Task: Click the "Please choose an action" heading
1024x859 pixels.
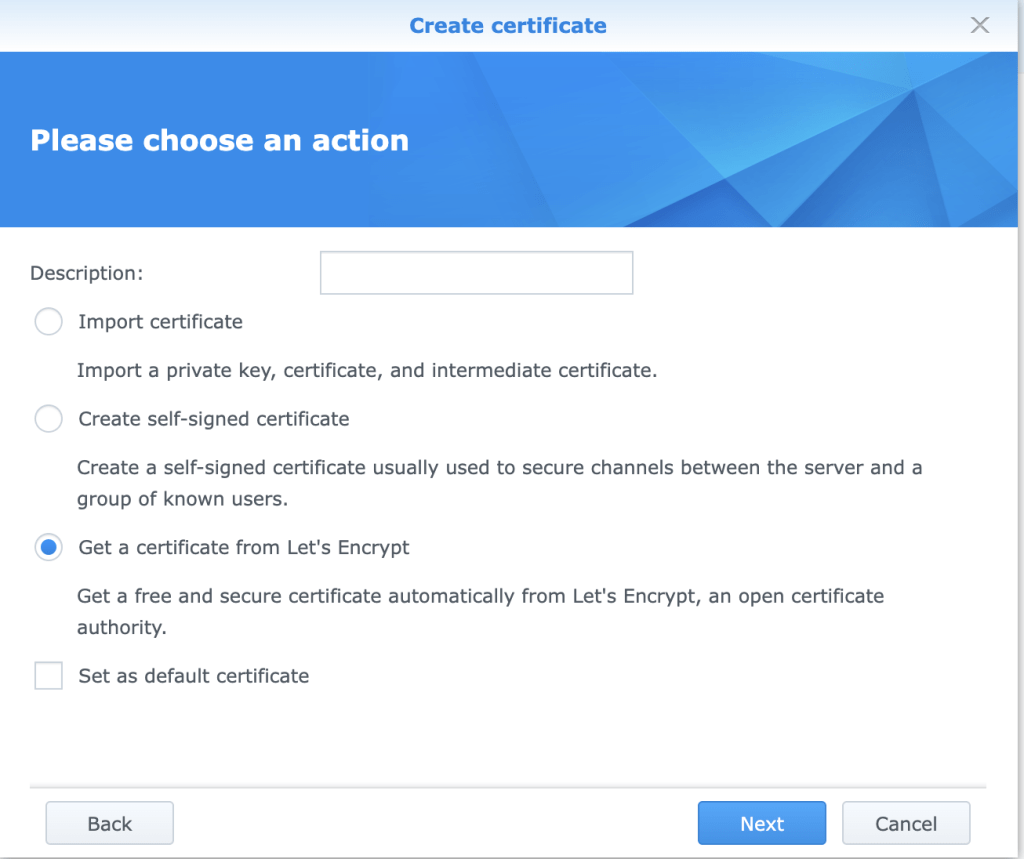Action: pyautogui.click(x=219, y=140)
